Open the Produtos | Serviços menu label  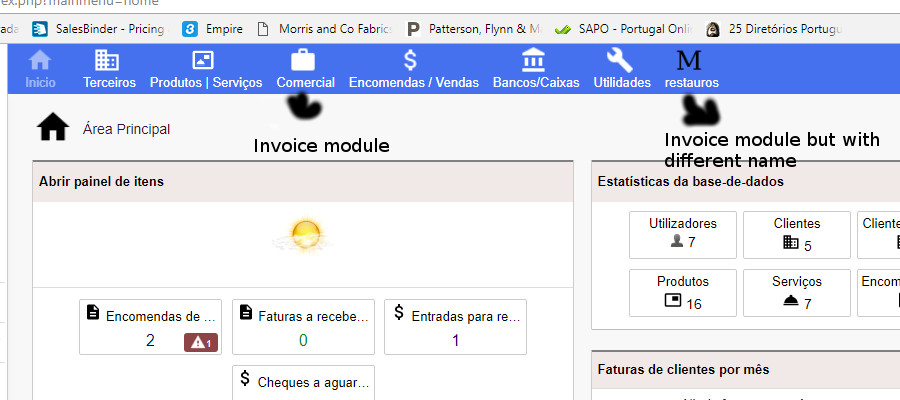[206, 83]
